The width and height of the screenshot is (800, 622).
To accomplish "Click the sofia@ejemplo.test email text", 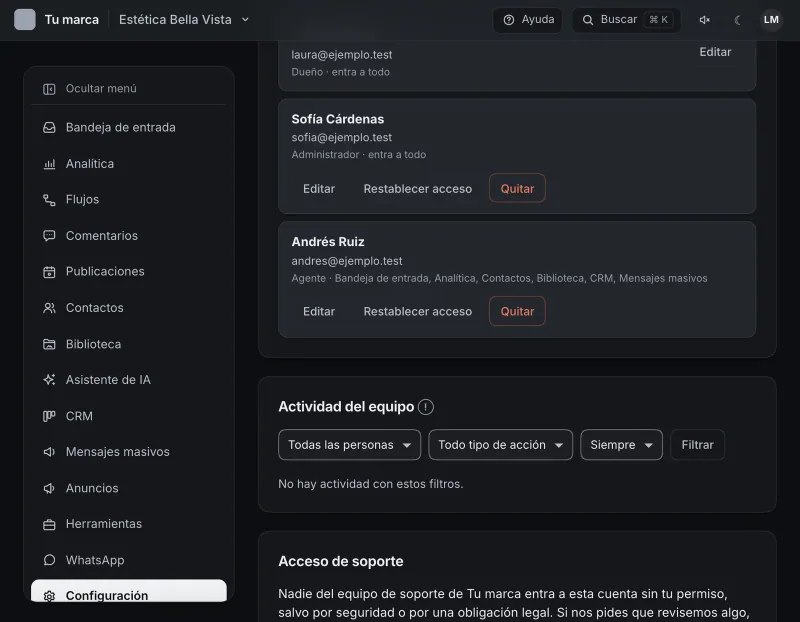I will (341, 137).
